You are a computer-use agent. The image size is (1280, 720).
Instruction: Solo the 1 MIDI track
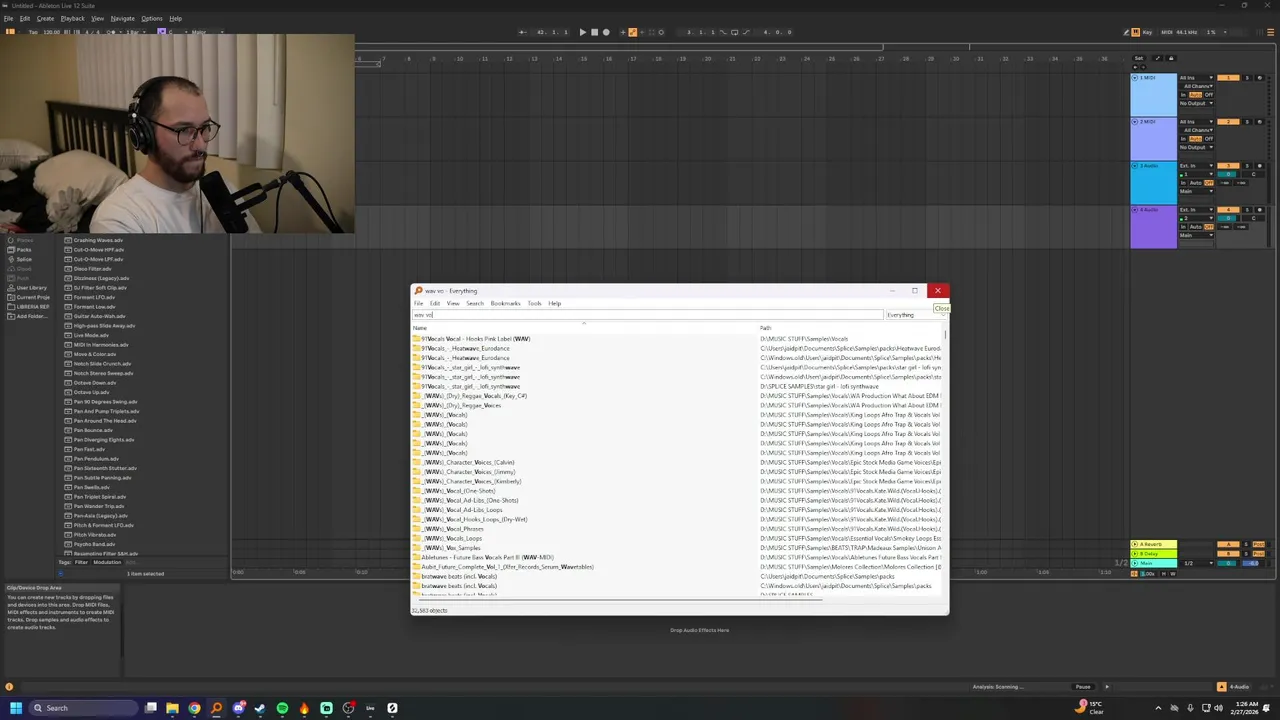(1247, 78)
